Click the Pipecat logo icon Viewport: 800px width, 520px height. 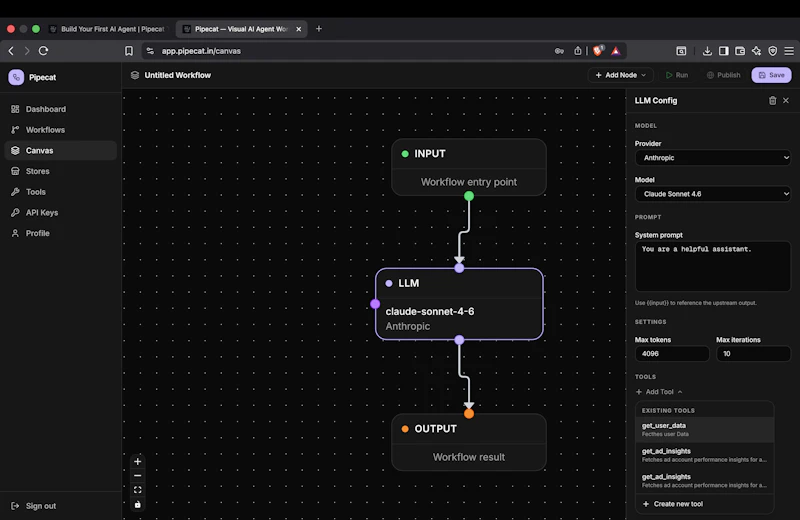coord(16,77)
